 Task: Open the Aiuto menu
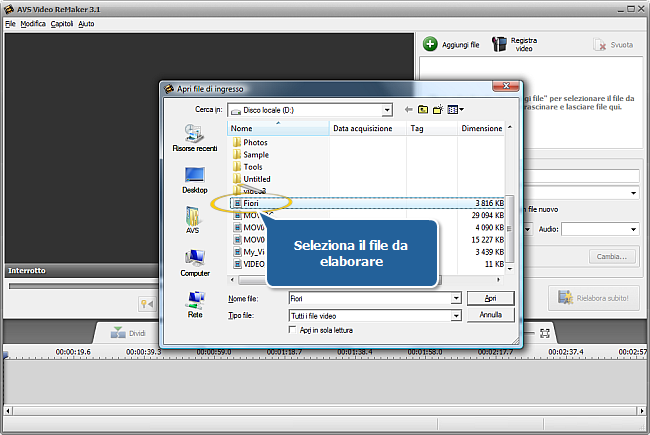[x=86, y=24]
